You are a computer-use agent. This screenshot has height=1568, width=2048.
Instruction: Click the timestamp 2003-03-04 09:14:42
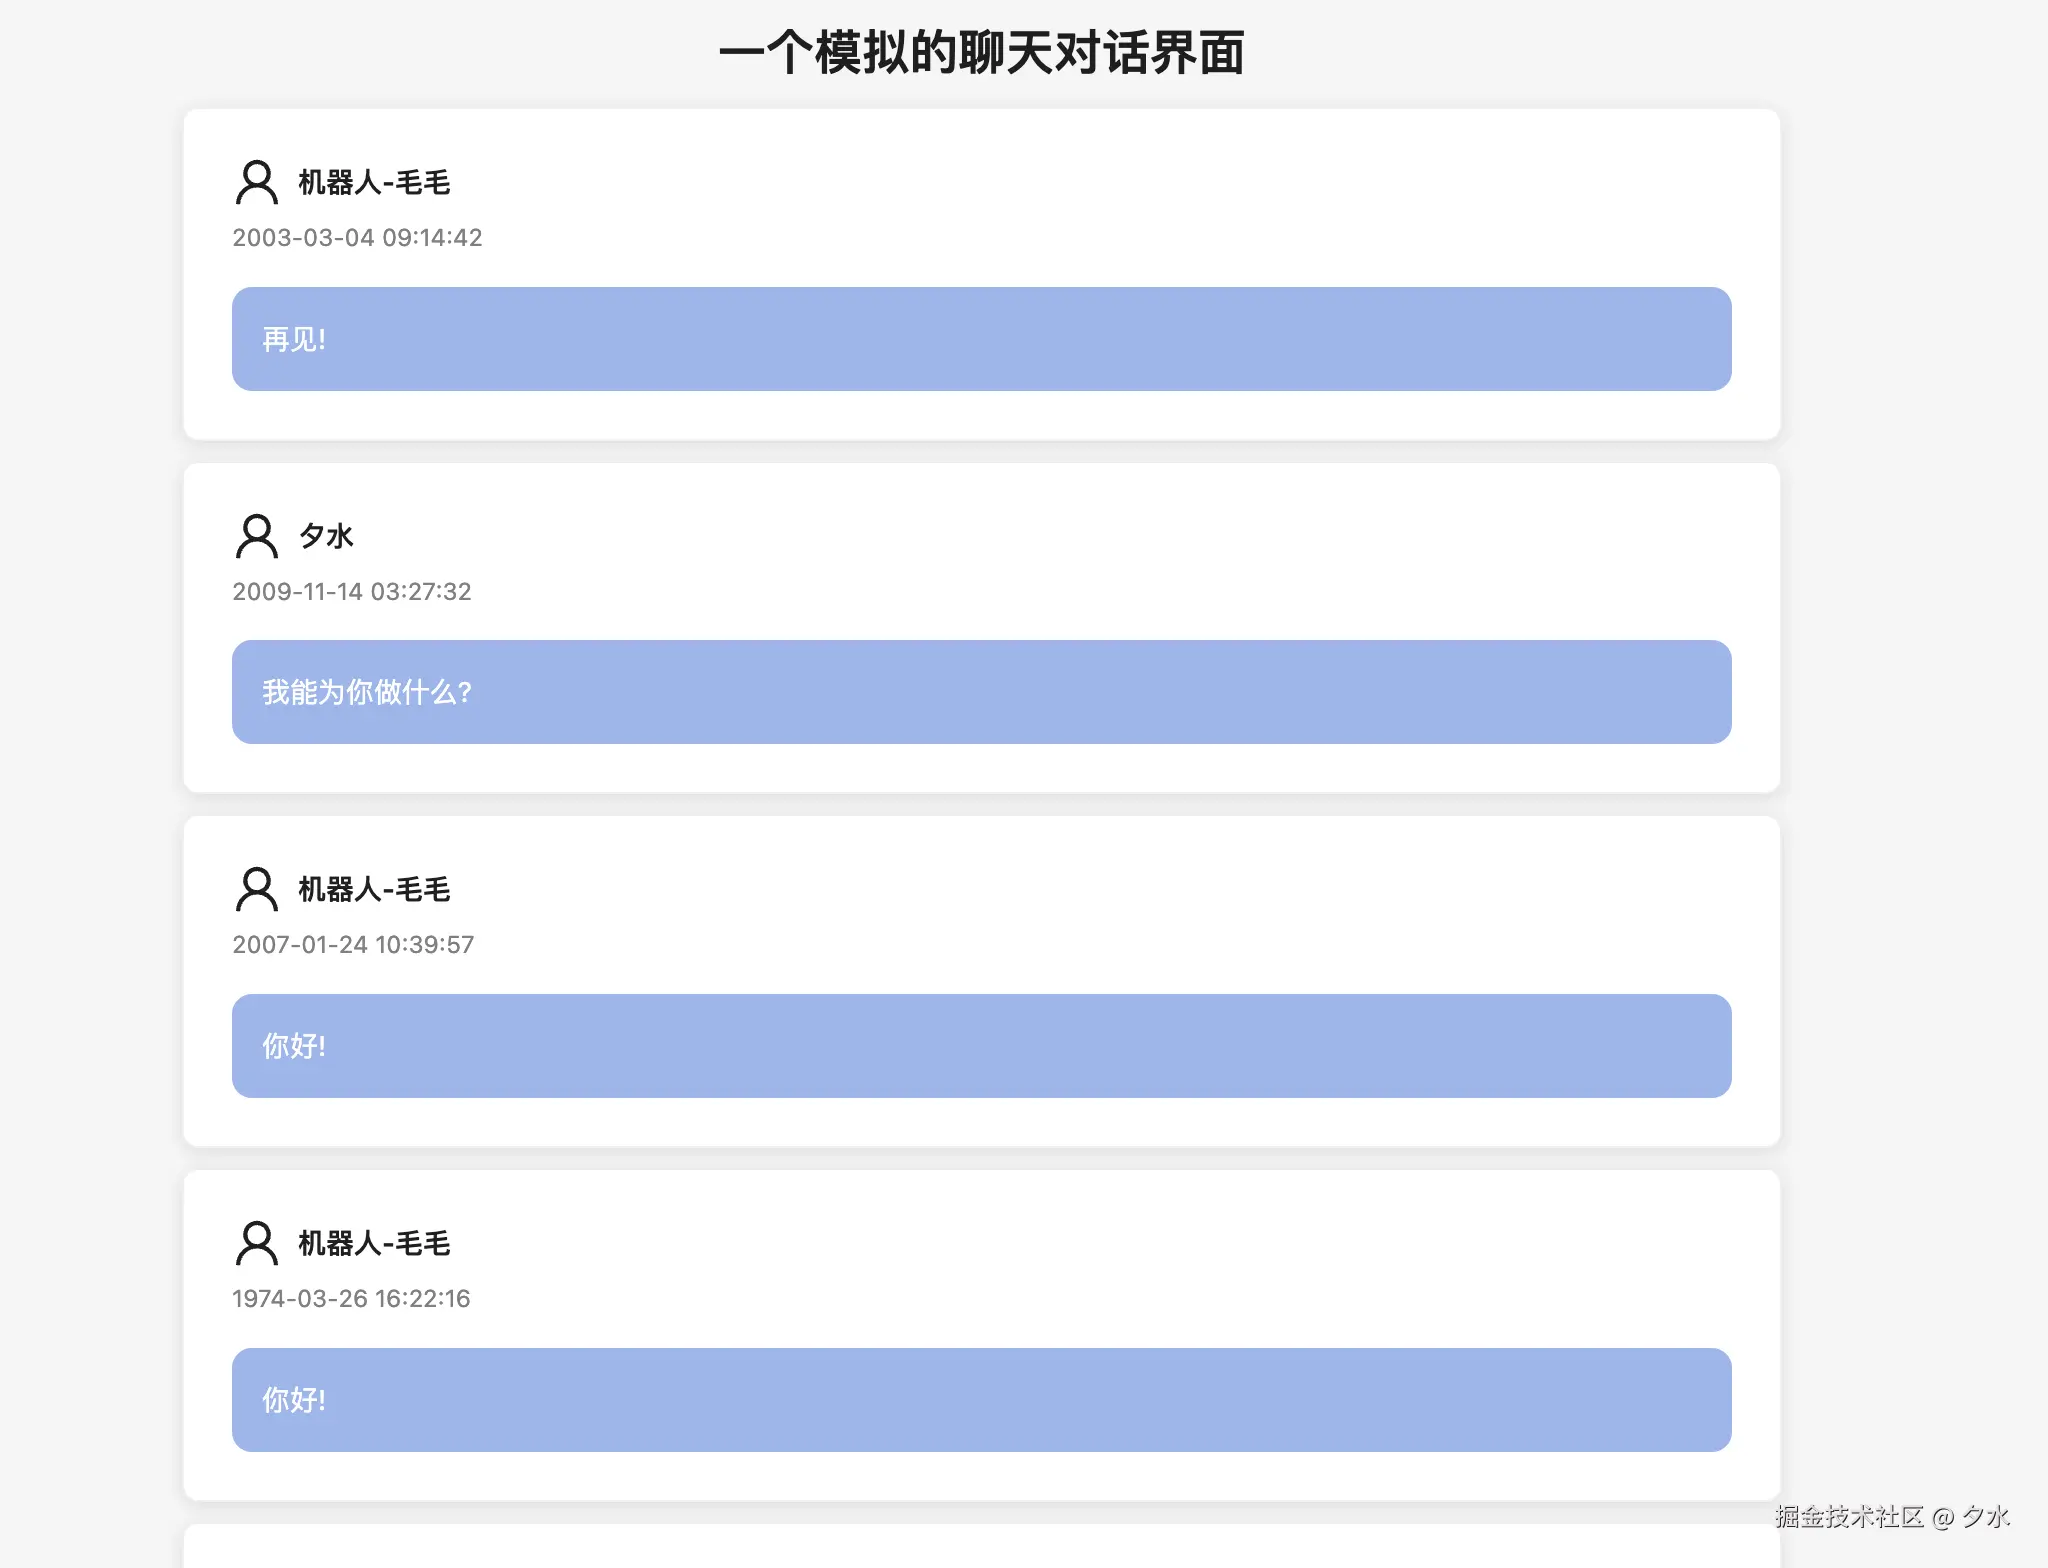357,237
